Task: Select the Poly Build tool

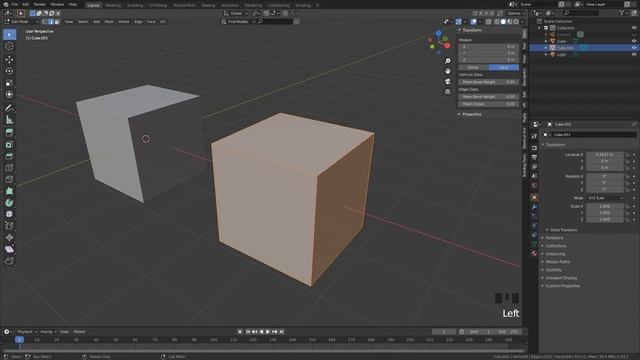Action: [x=9, y=191]
